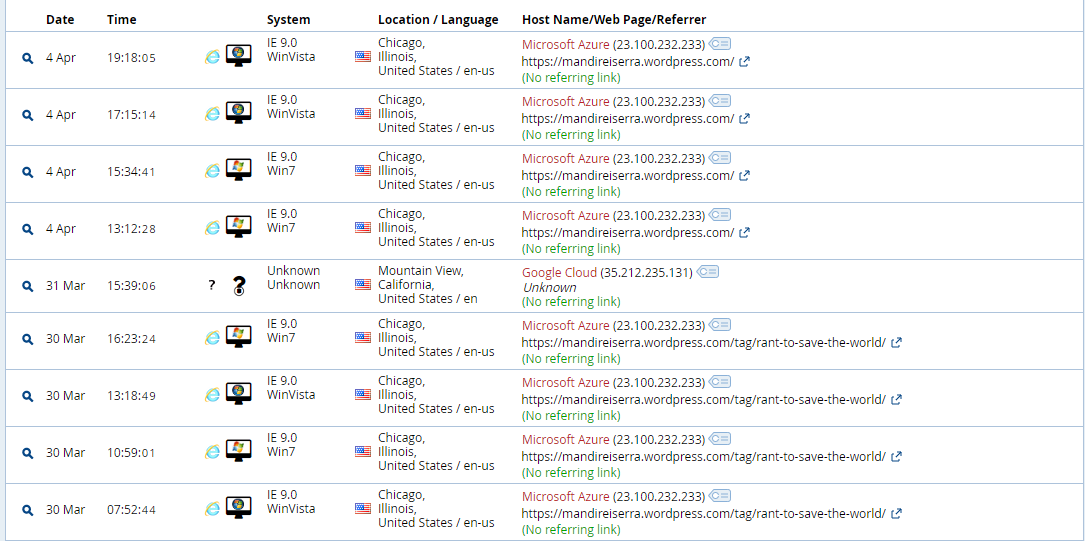Magnify the 31 Mar 15:39:06 visitor
The width and height of the screenshot is (1085, 541).
(28, 286)
